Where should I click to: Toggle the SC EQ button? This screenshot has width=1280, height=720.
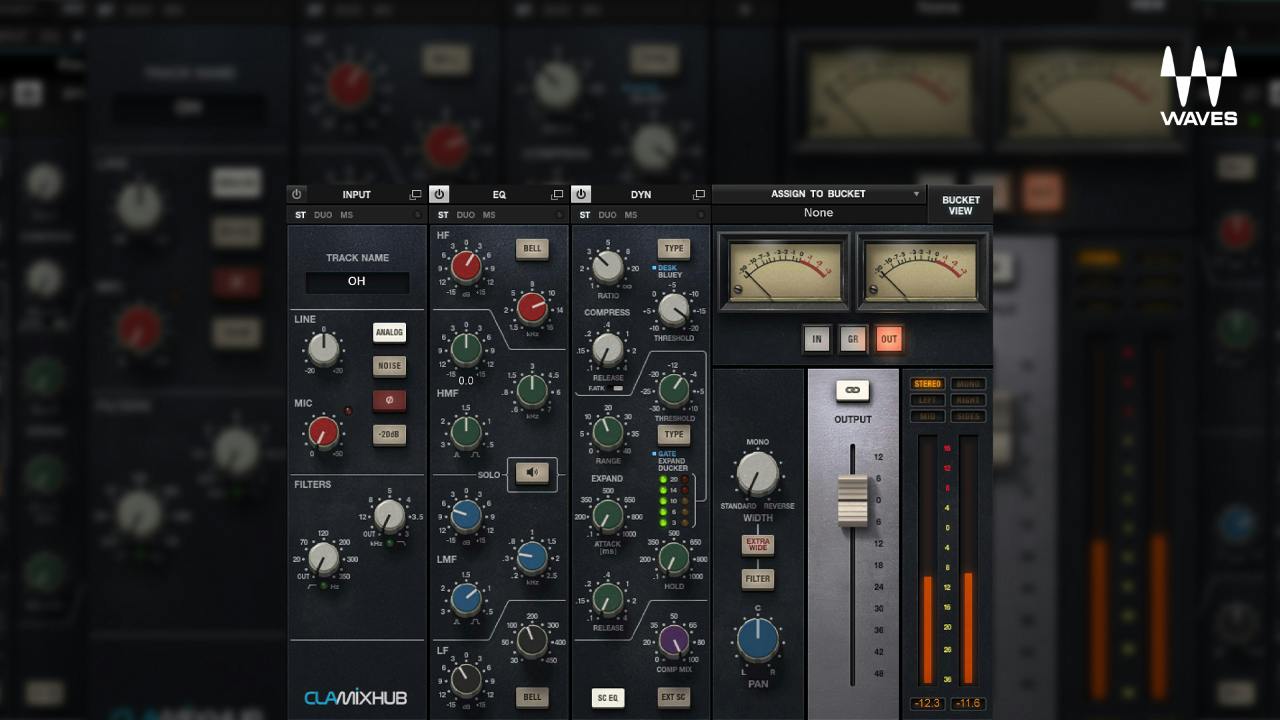[608, 698]
